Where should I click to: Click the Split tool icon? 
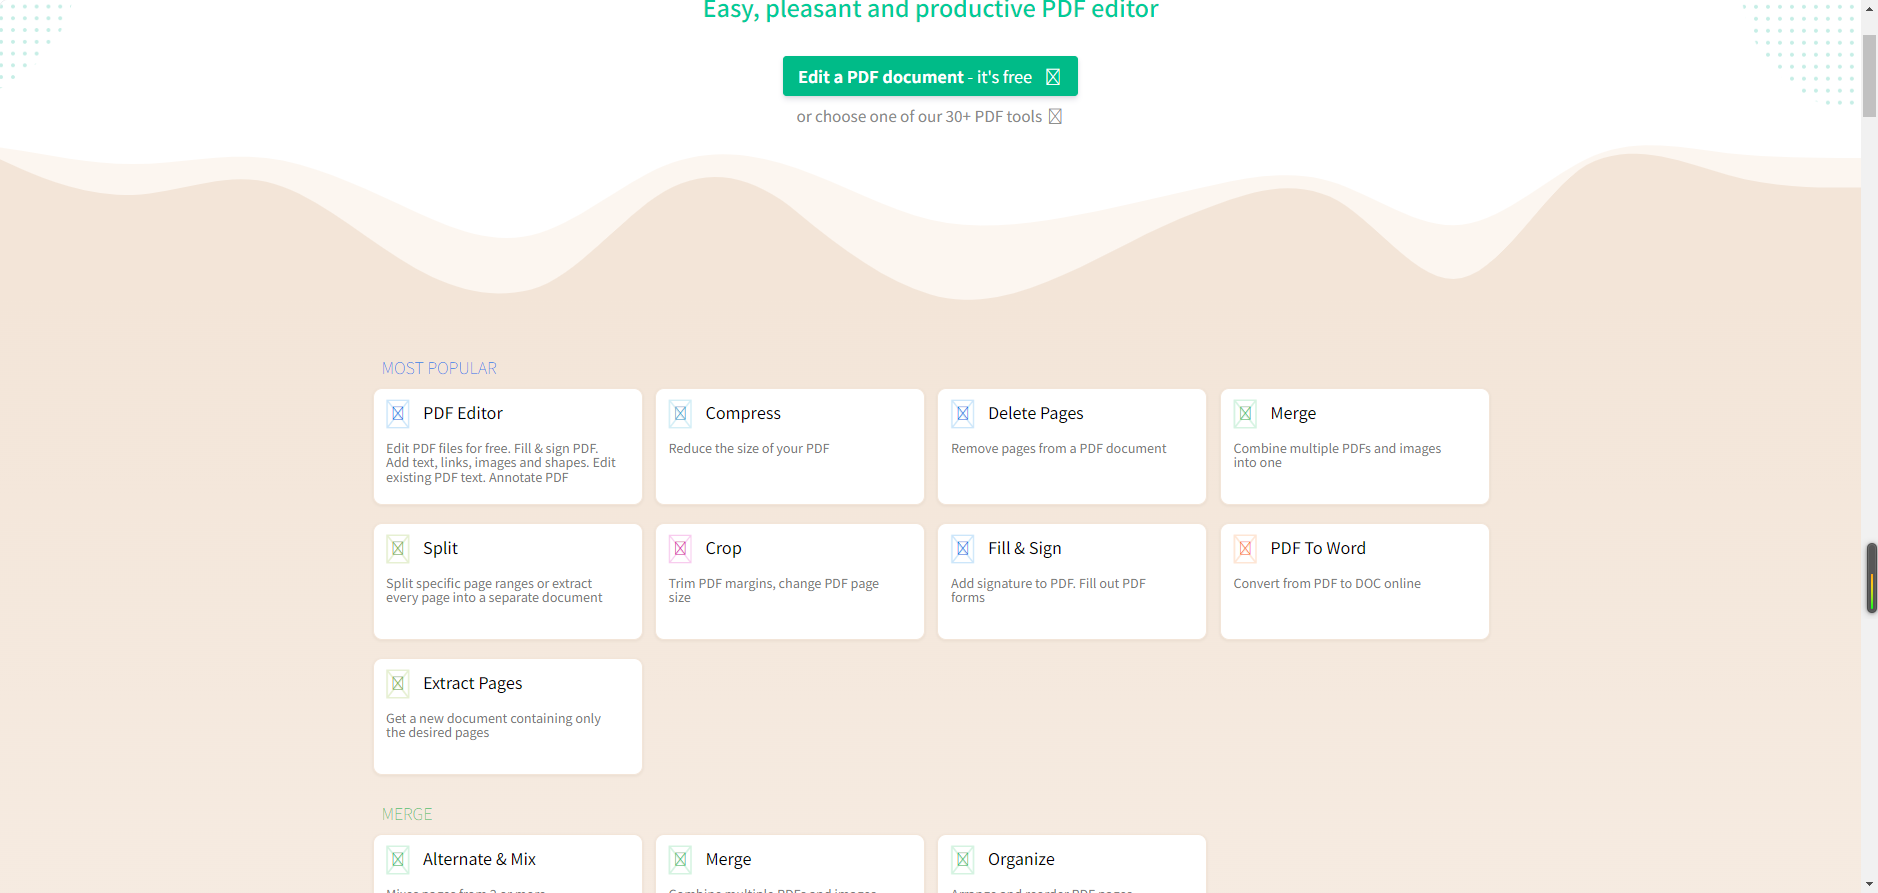point(398,549)
